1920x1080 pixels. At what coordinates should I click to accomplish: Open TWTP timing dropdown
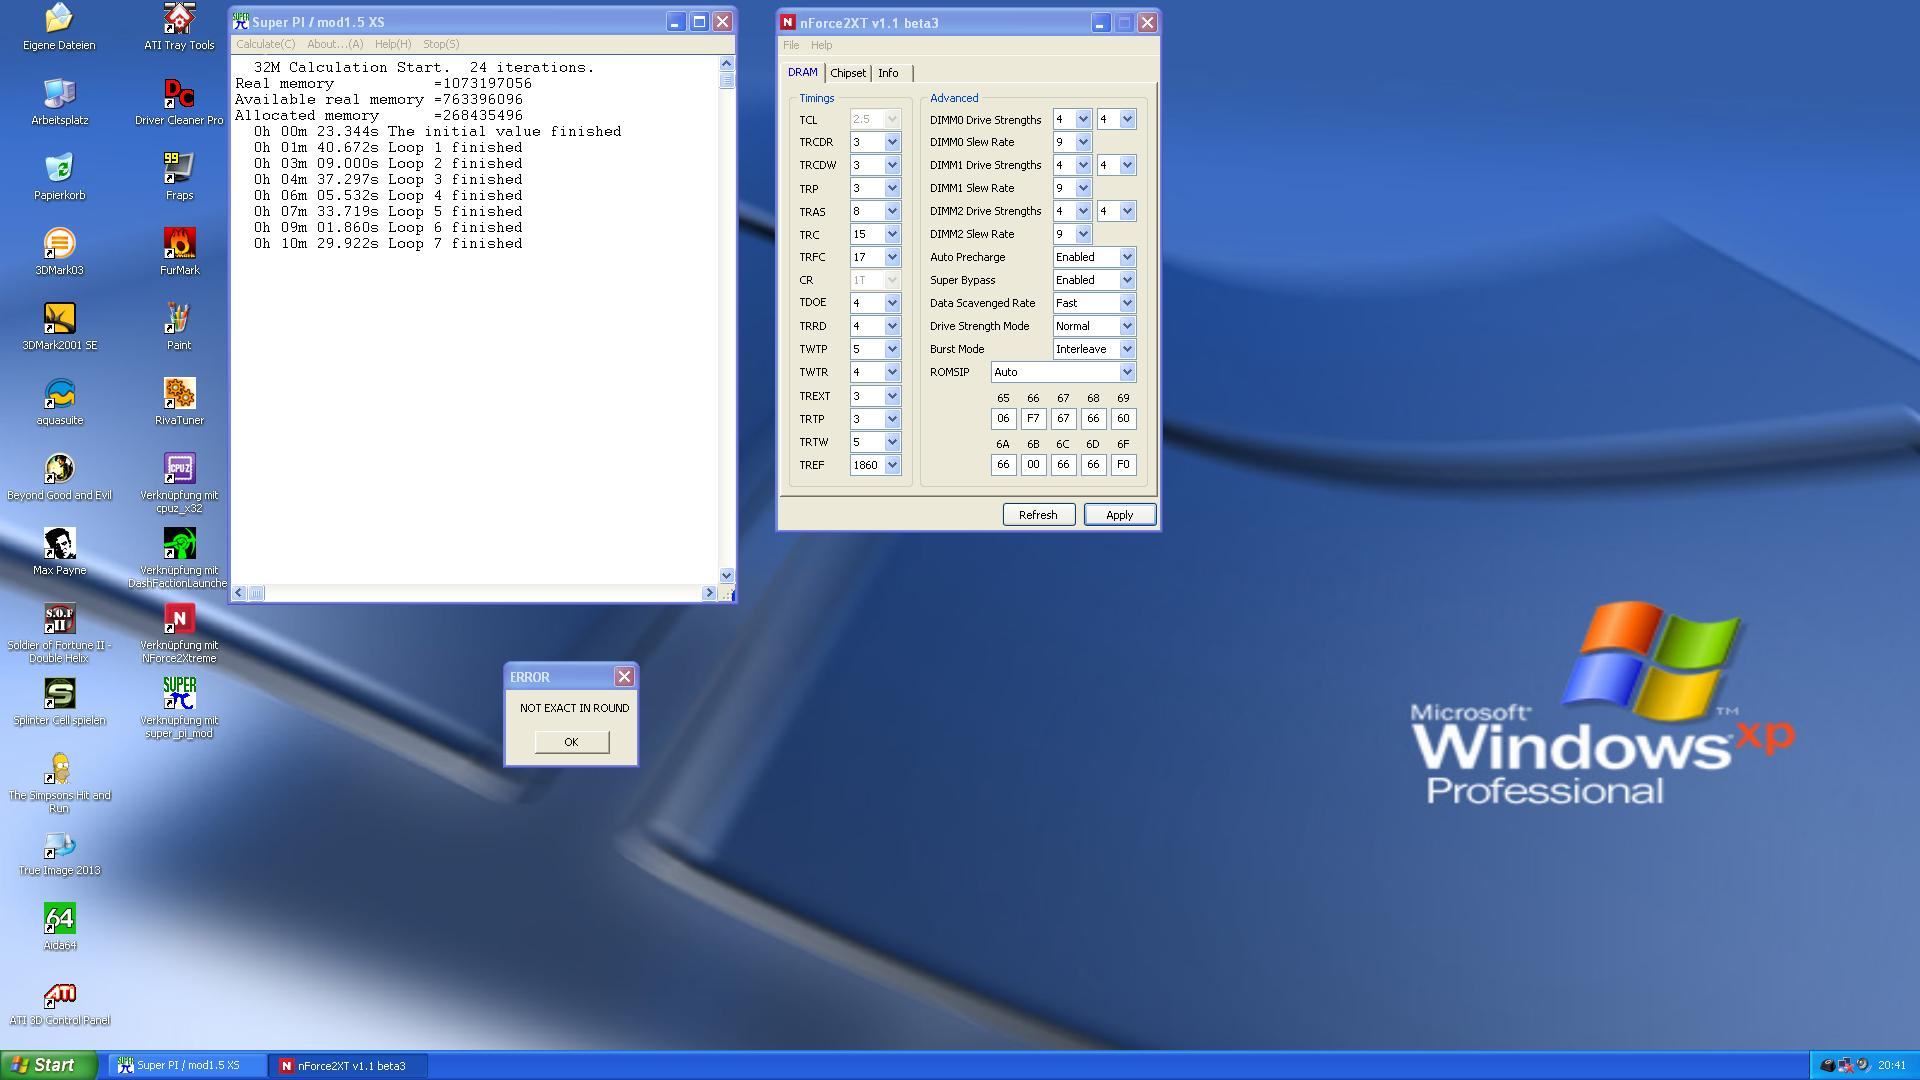[x=892, y=349]
